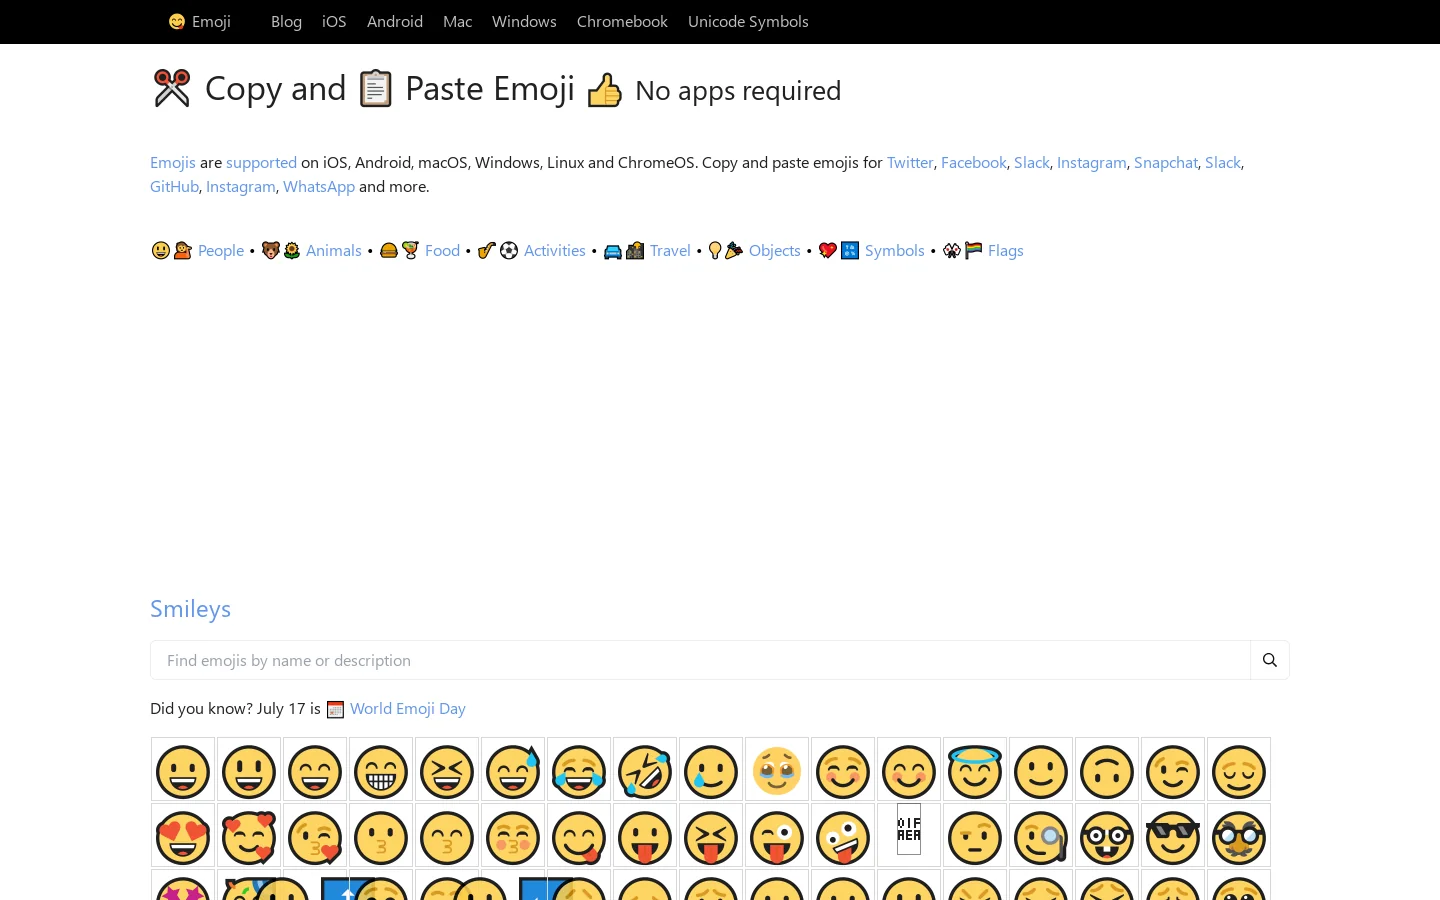This screenshot has width=1440, height=900.
Task: Choose the sunglasses face emoji
Action: pyautogui.click(x=1173, y=836)
